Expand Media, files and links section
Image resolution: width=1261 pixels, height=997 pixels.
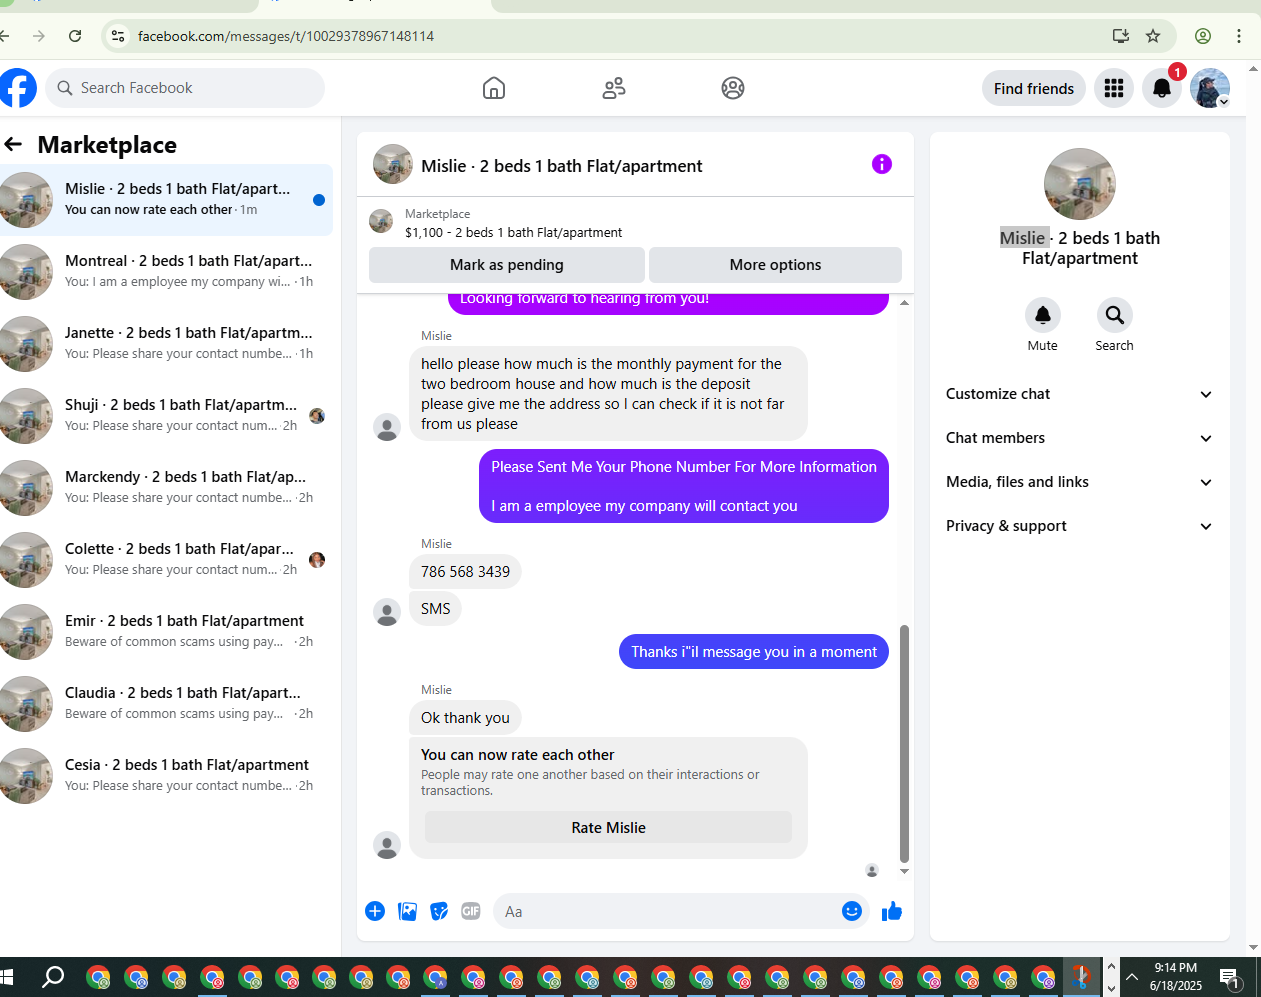[1080, 482]
